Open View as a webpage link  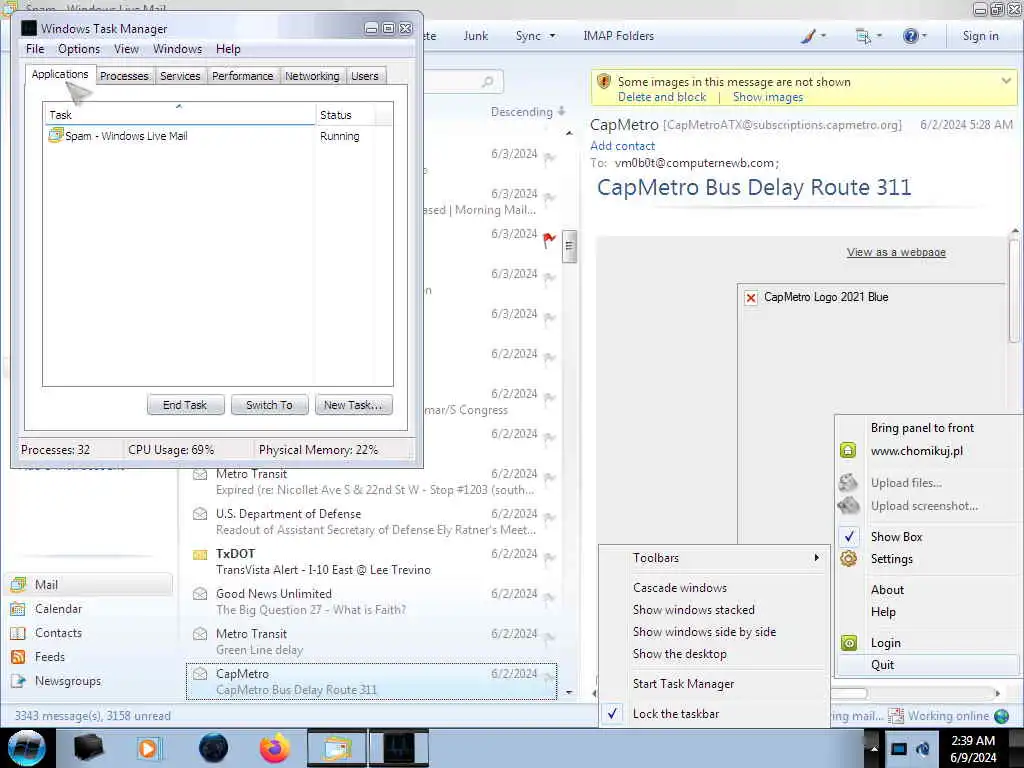pos(896,252)
